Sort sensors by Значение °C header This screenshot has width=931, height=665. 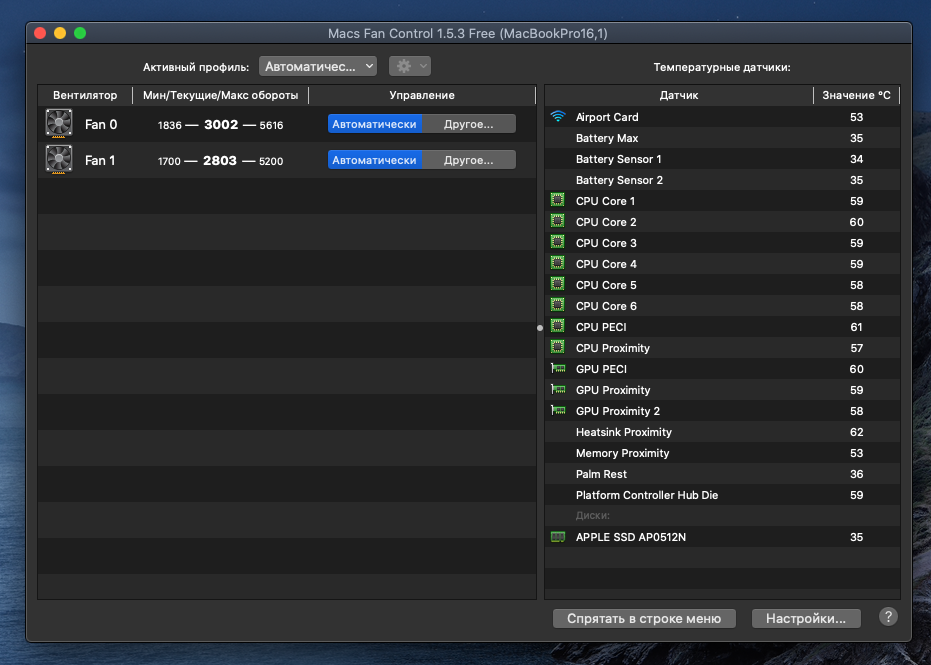point(856,95)
